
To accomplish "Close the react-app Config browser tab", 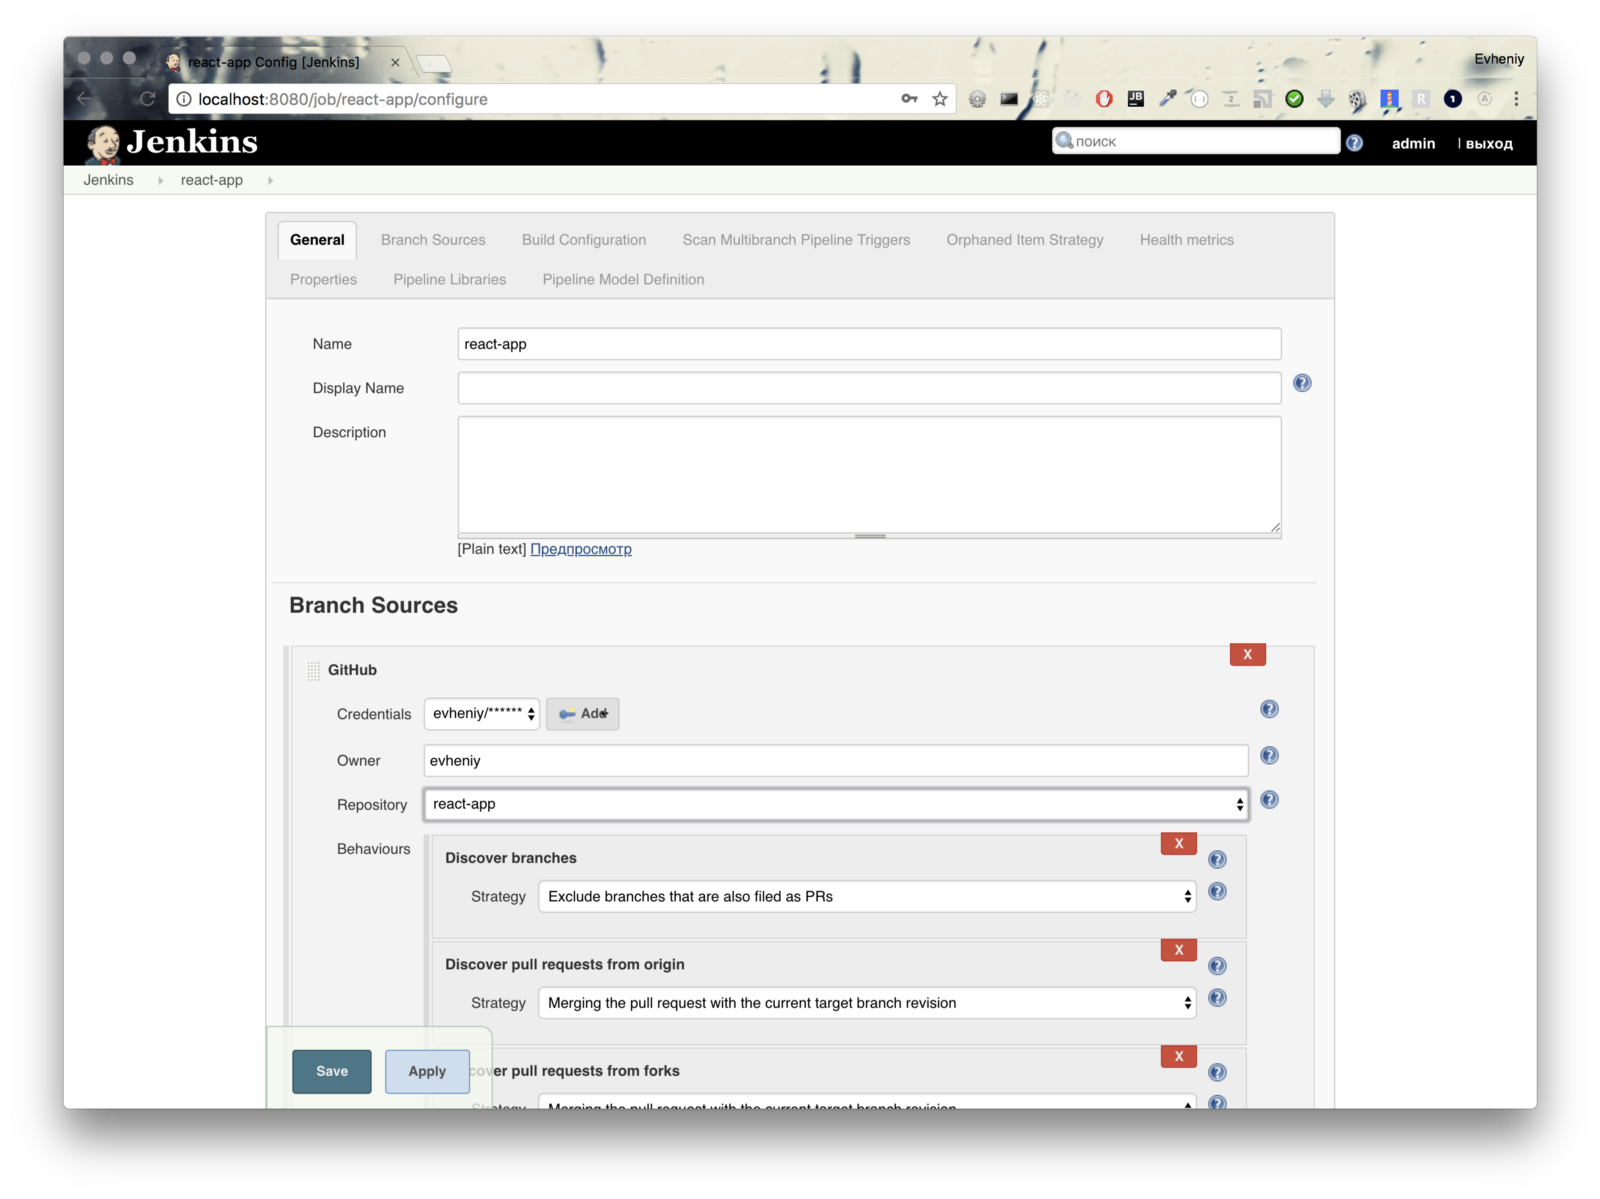I will click(395, 62).
